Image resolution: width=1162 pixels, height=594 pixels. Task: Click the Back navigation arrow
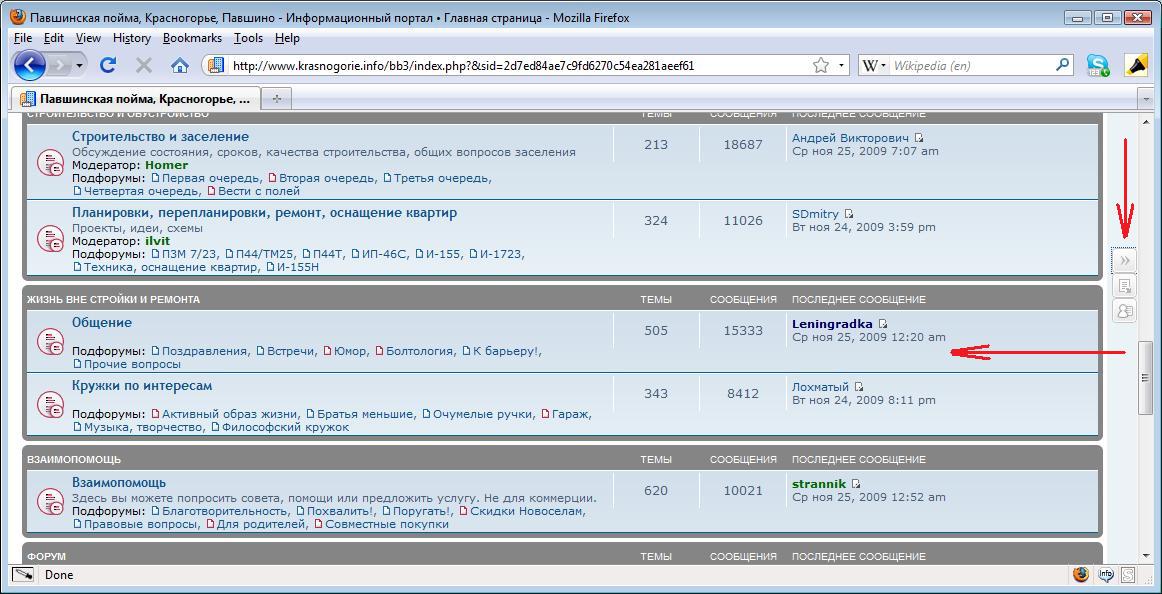tap(30, 65)
